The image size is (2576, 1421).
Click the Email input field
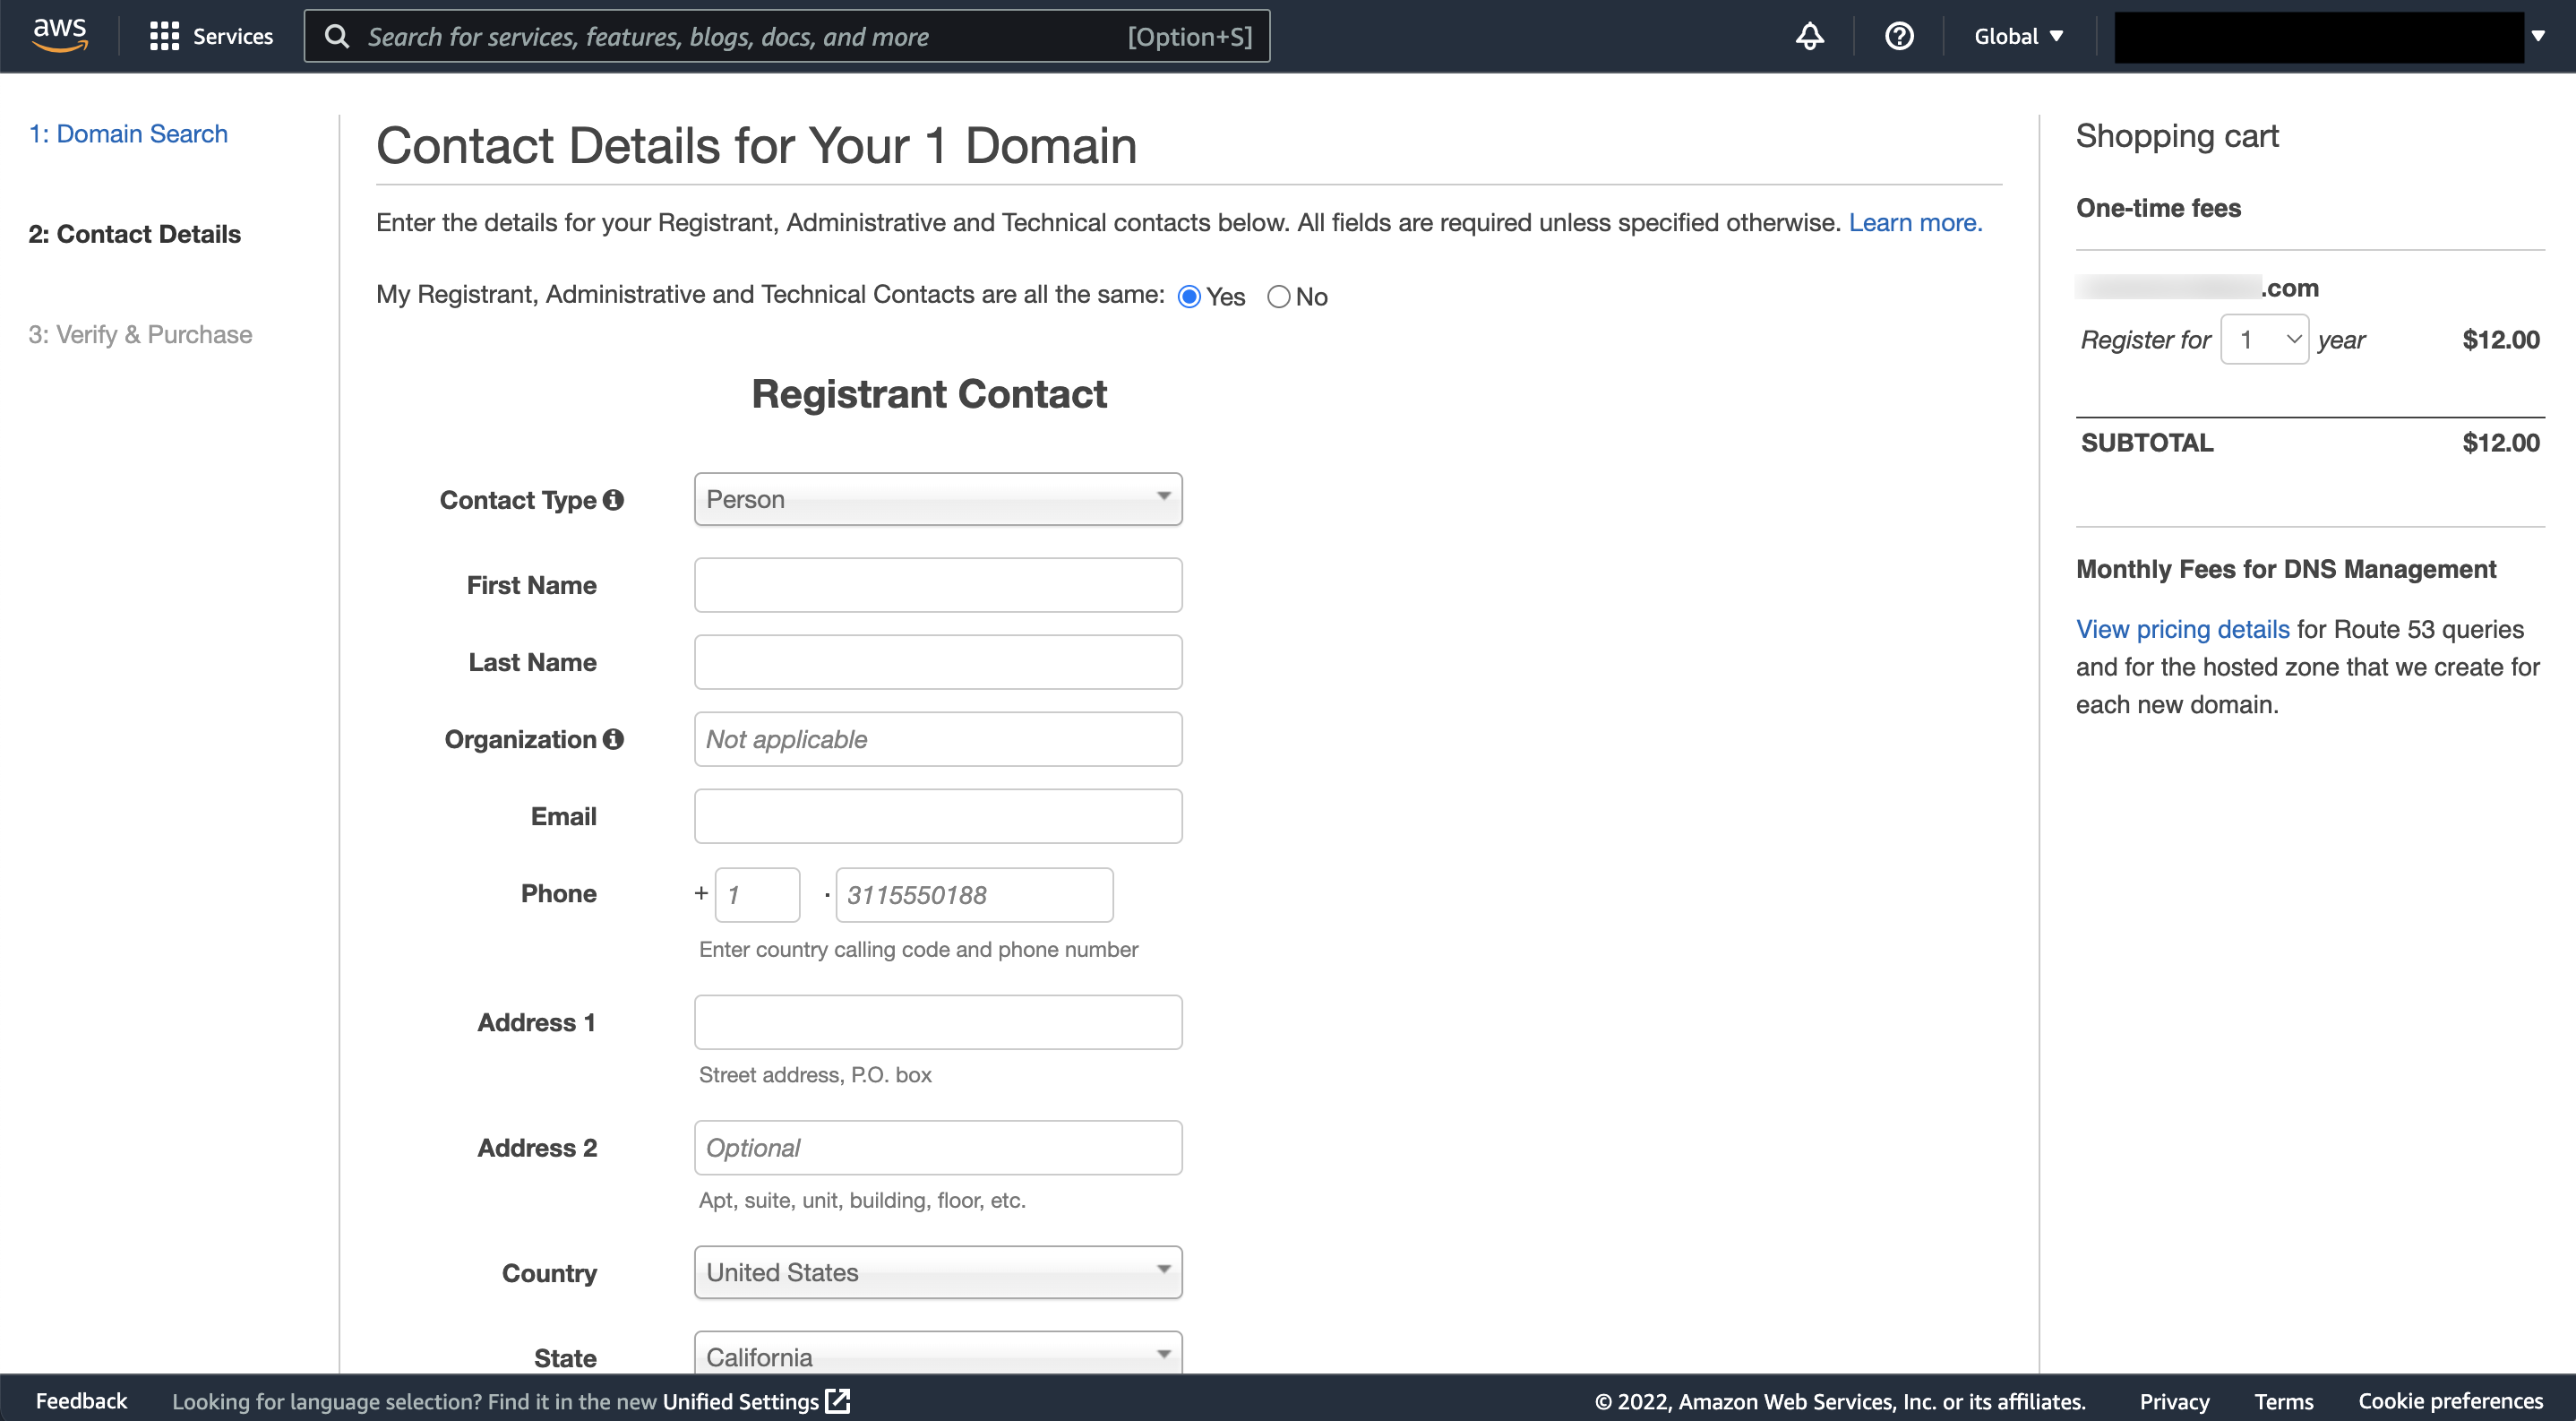click(937, 815)
